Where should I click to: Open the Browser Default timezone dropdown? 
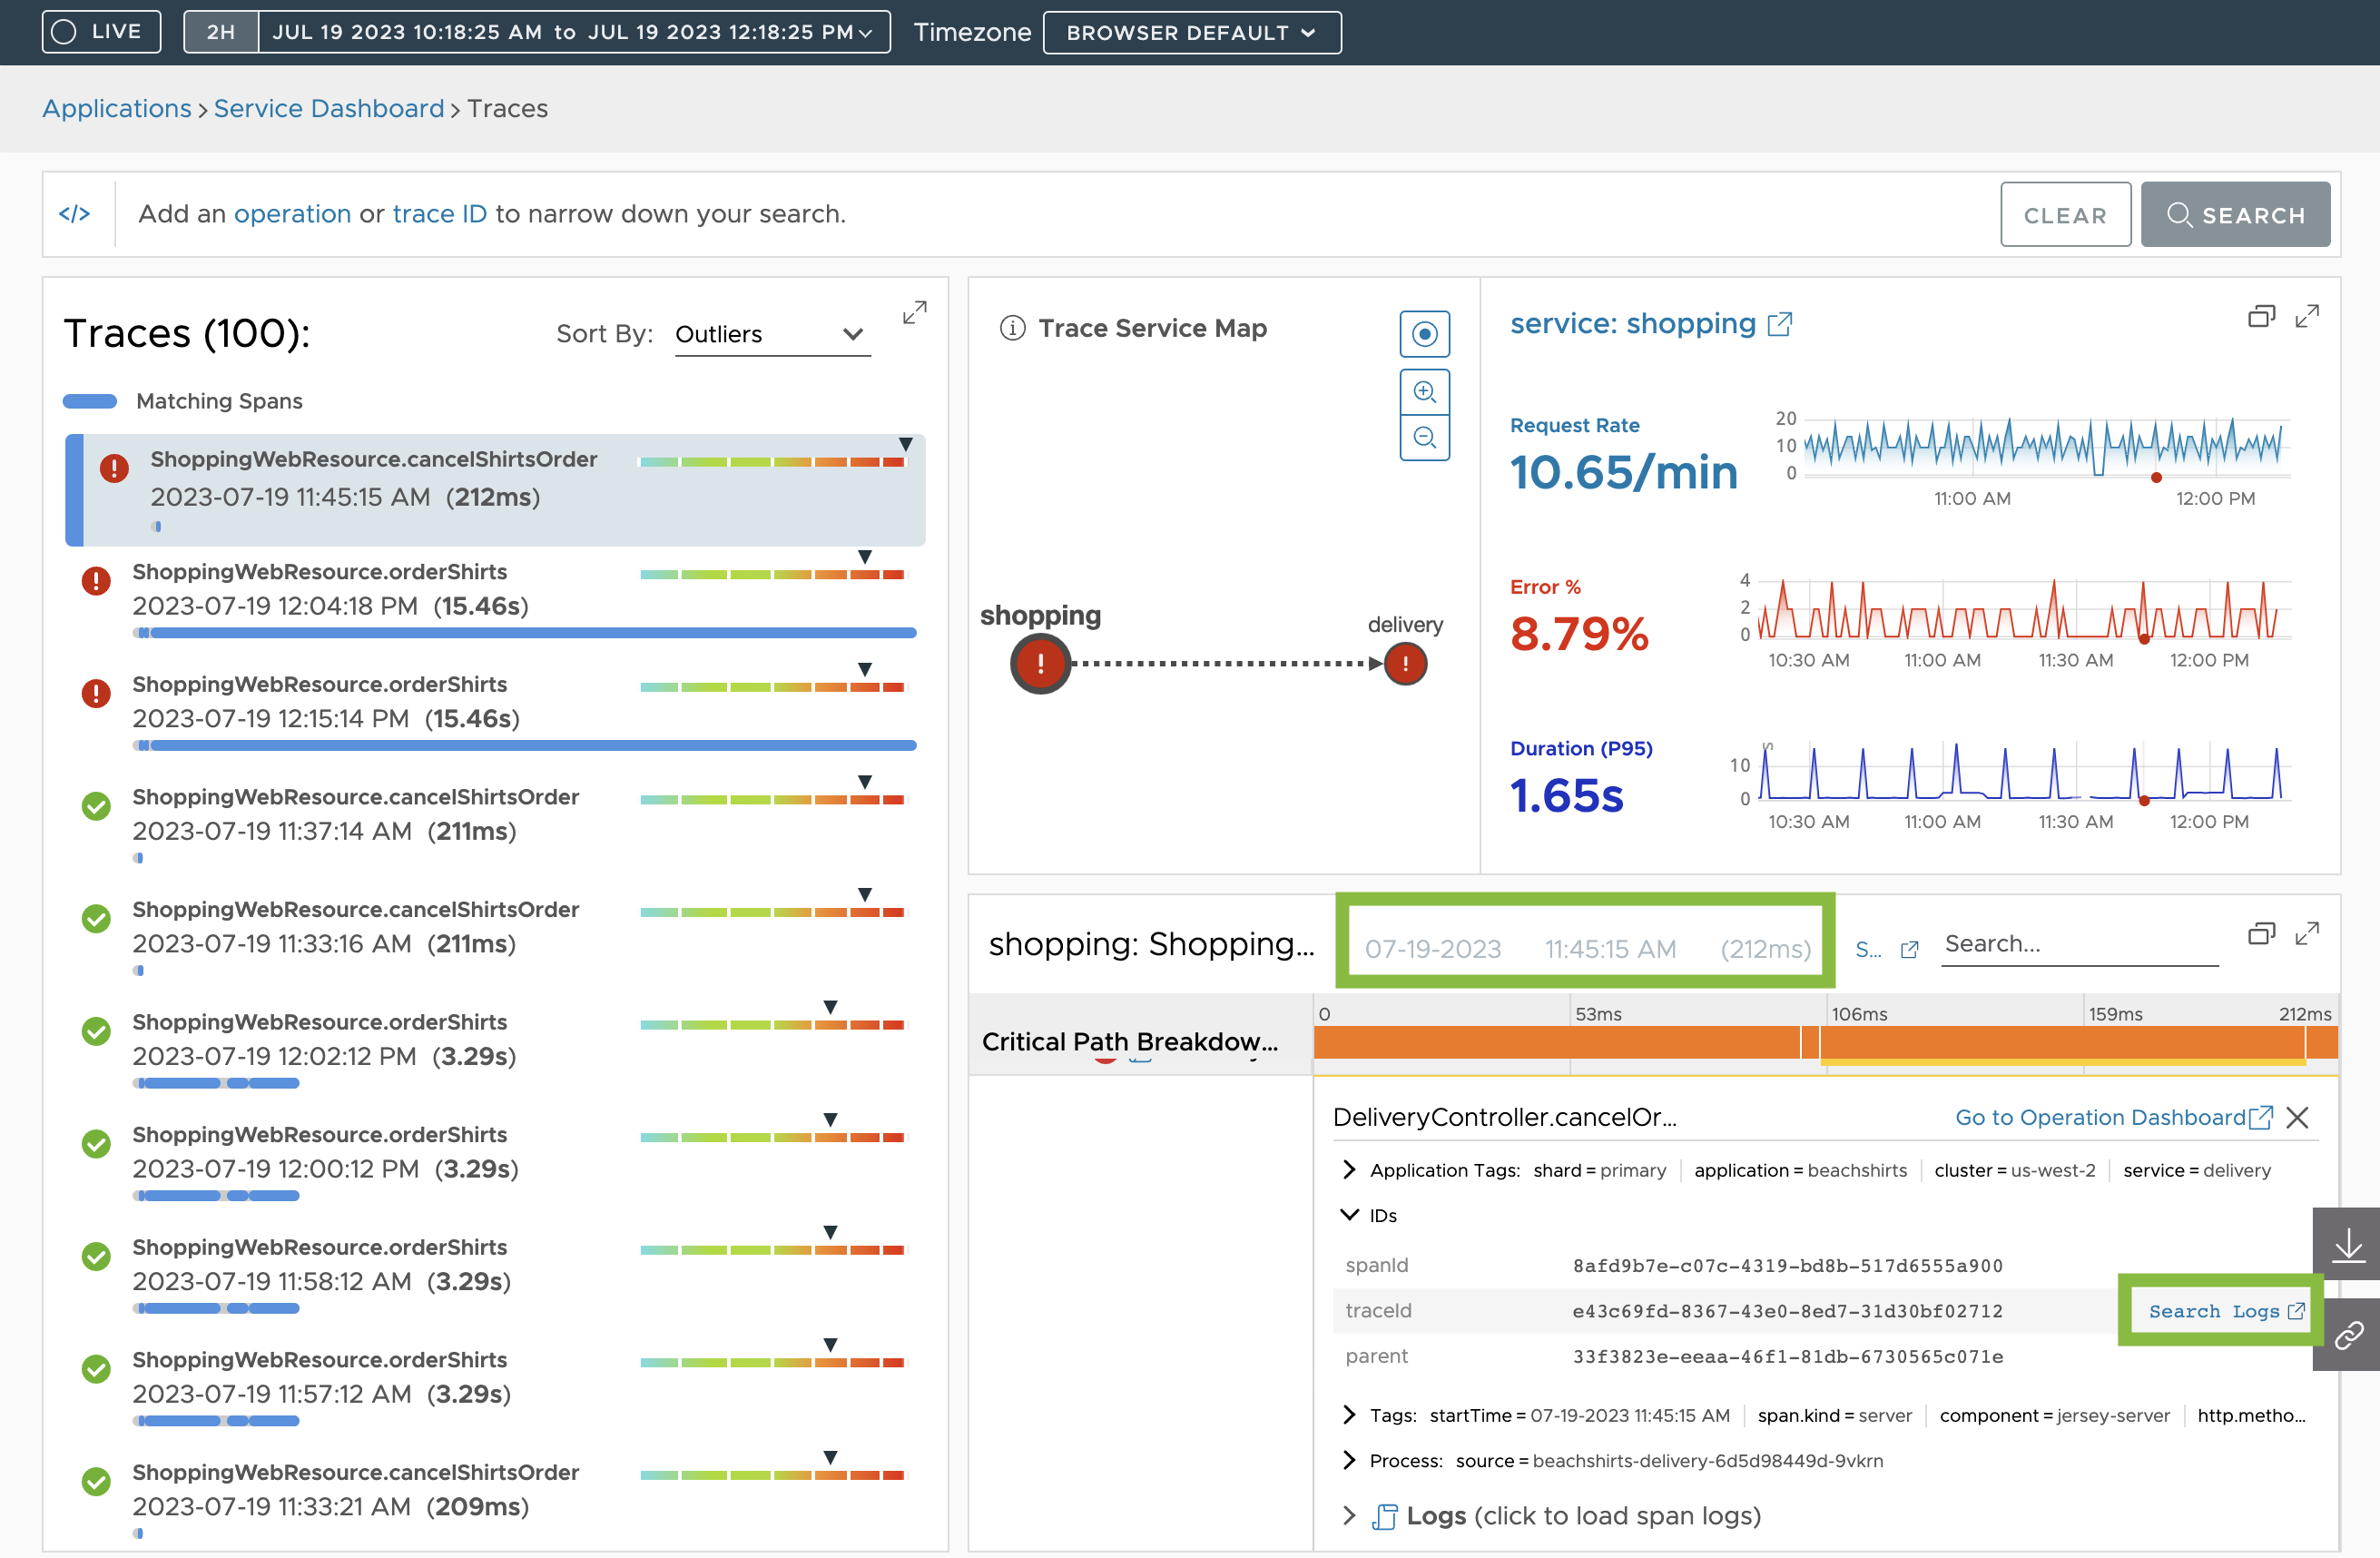[x=1191, y=32]
